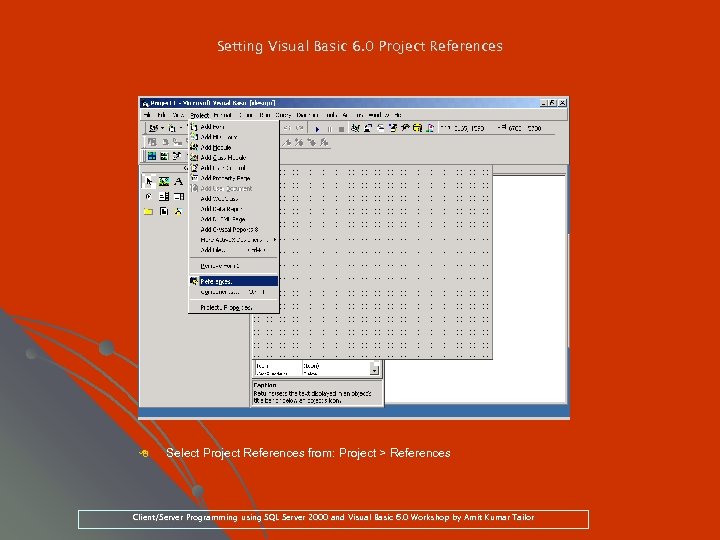Open Project1 Properties... menu entry
Image resolution: width=720 pixels, height=540 pixels.
[233, 307]
